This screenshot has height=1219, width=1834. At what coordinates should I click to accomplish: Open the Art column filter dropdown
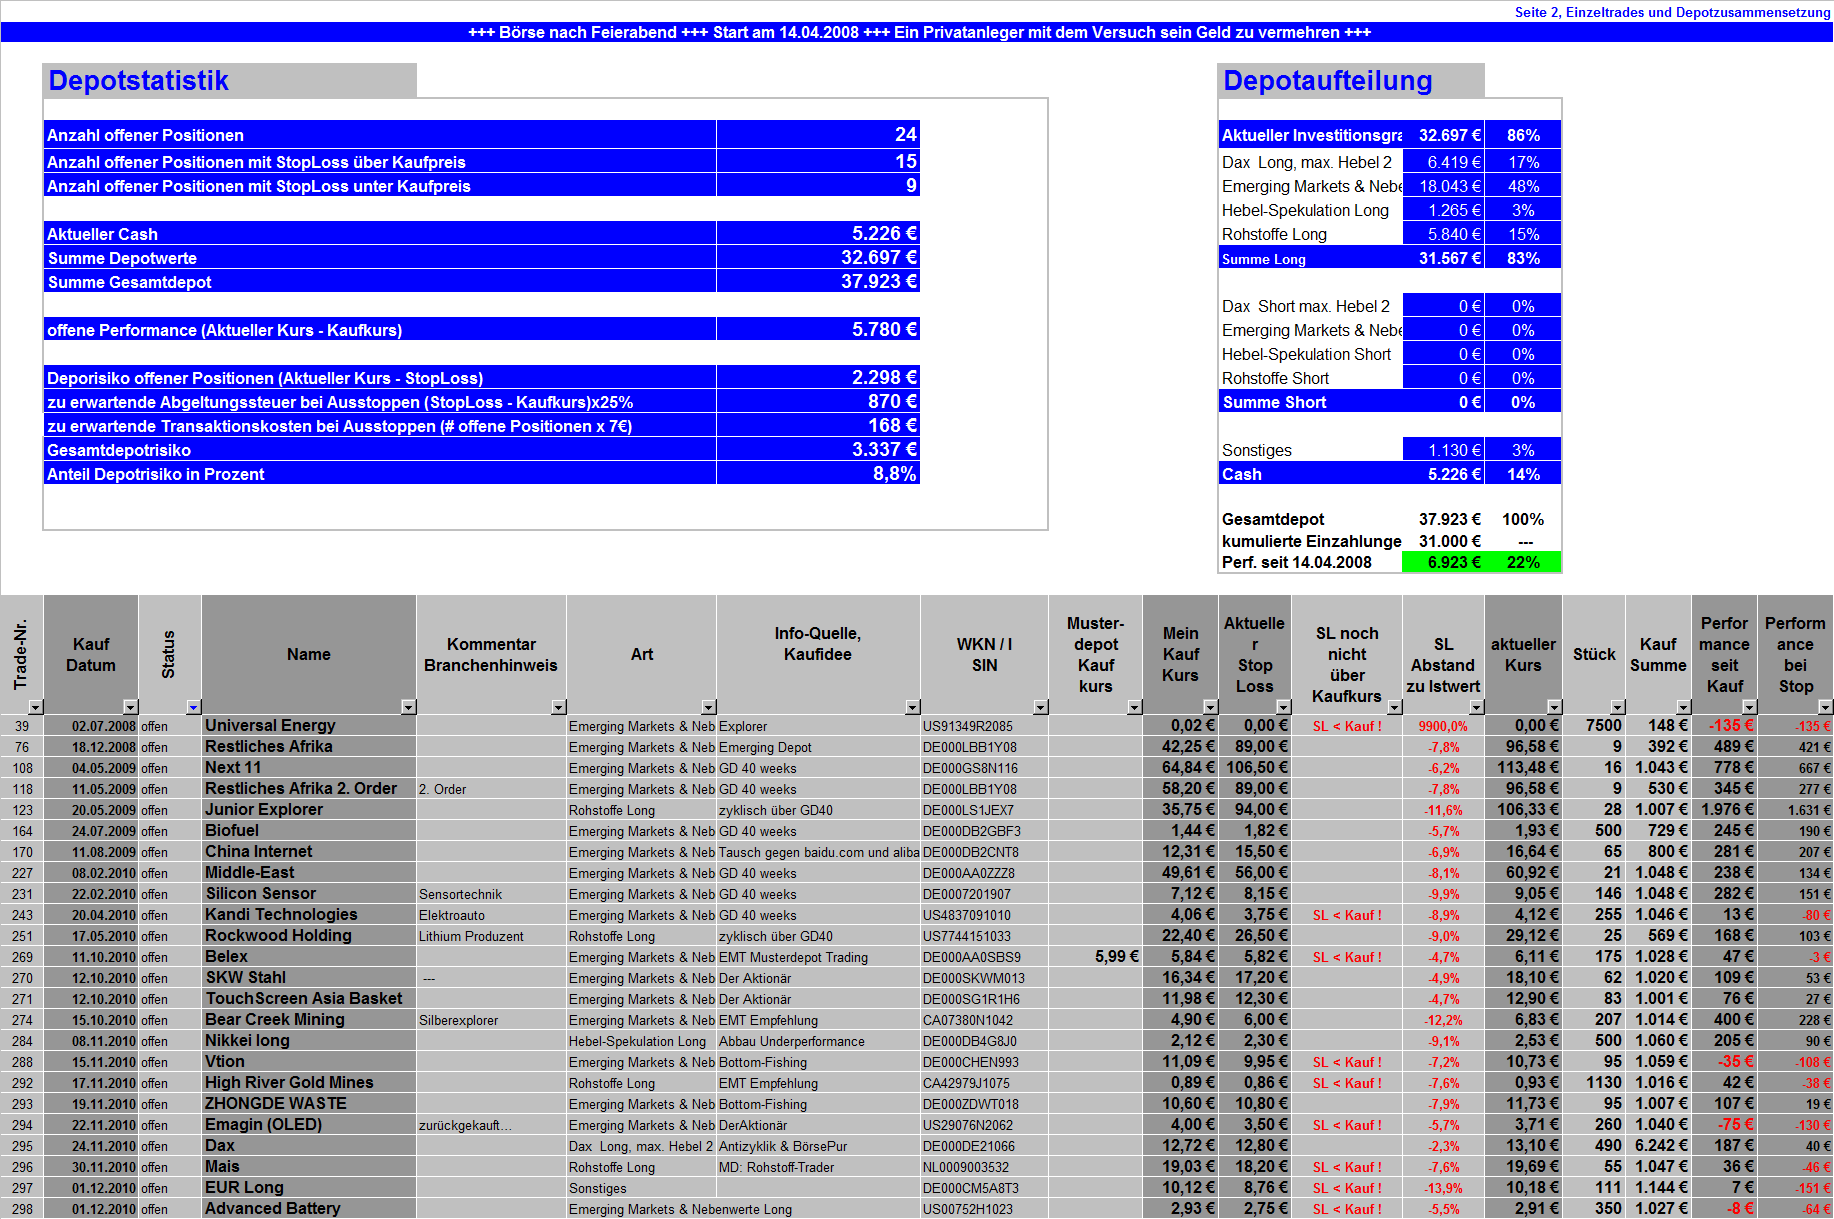[708, 707]
